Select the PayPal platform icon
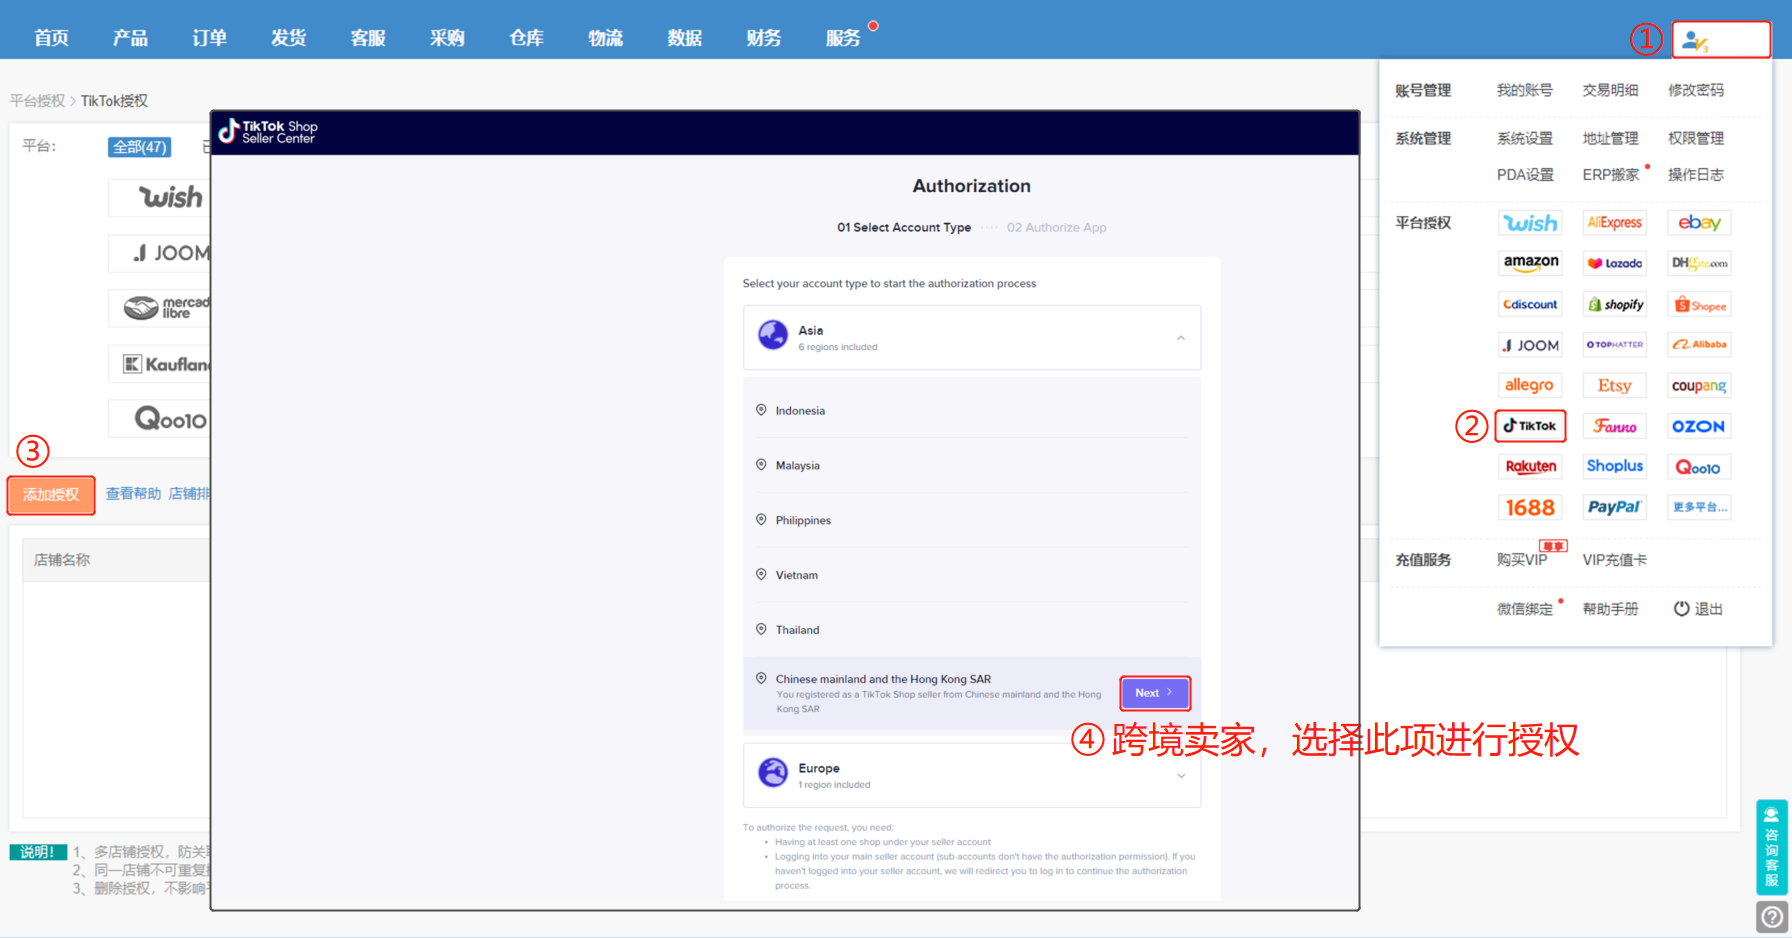Viewport: 1792px width, 938px height. click(1614, 507)
